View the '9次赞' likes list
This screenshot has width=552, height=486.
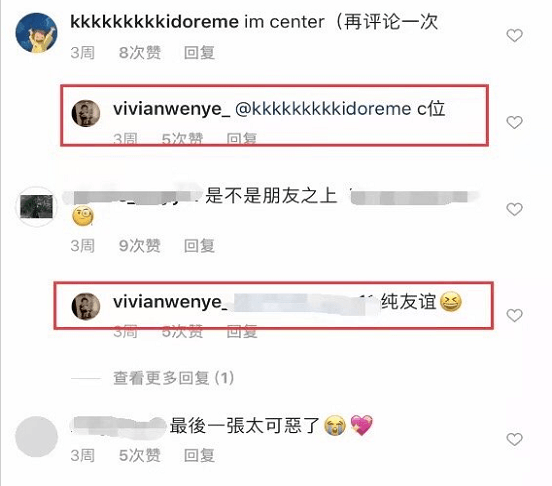140,246
